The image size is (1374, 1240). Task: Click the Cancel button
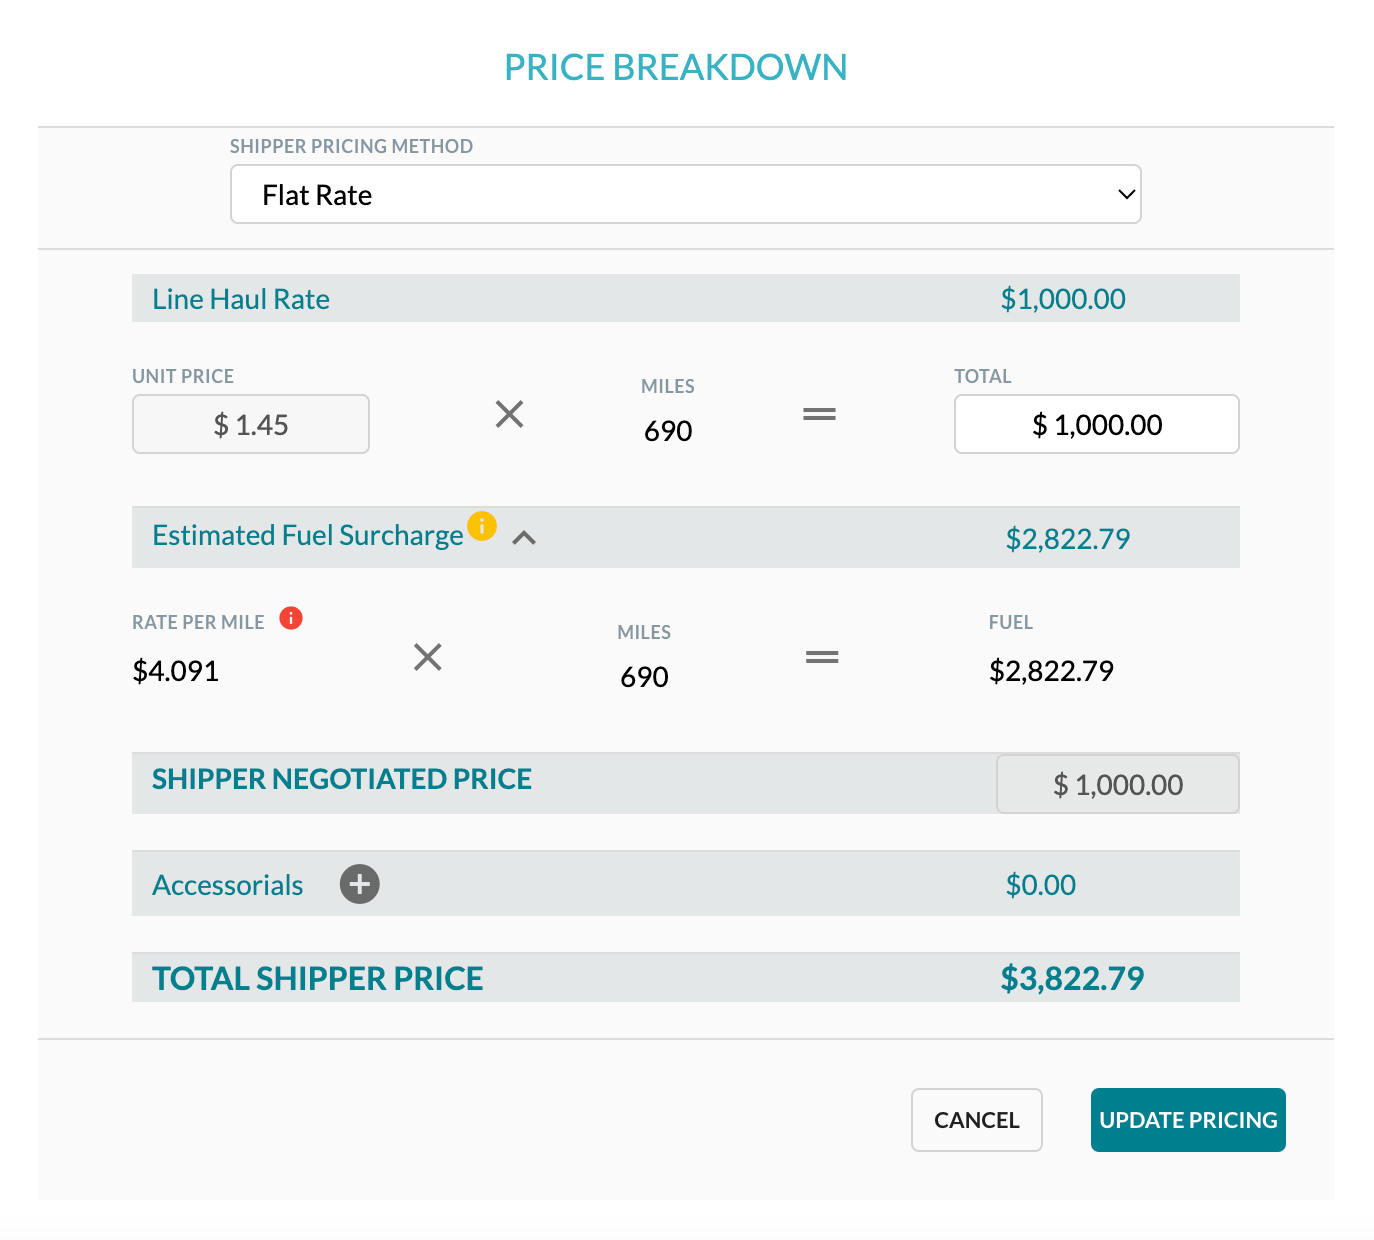[976, 1120]
